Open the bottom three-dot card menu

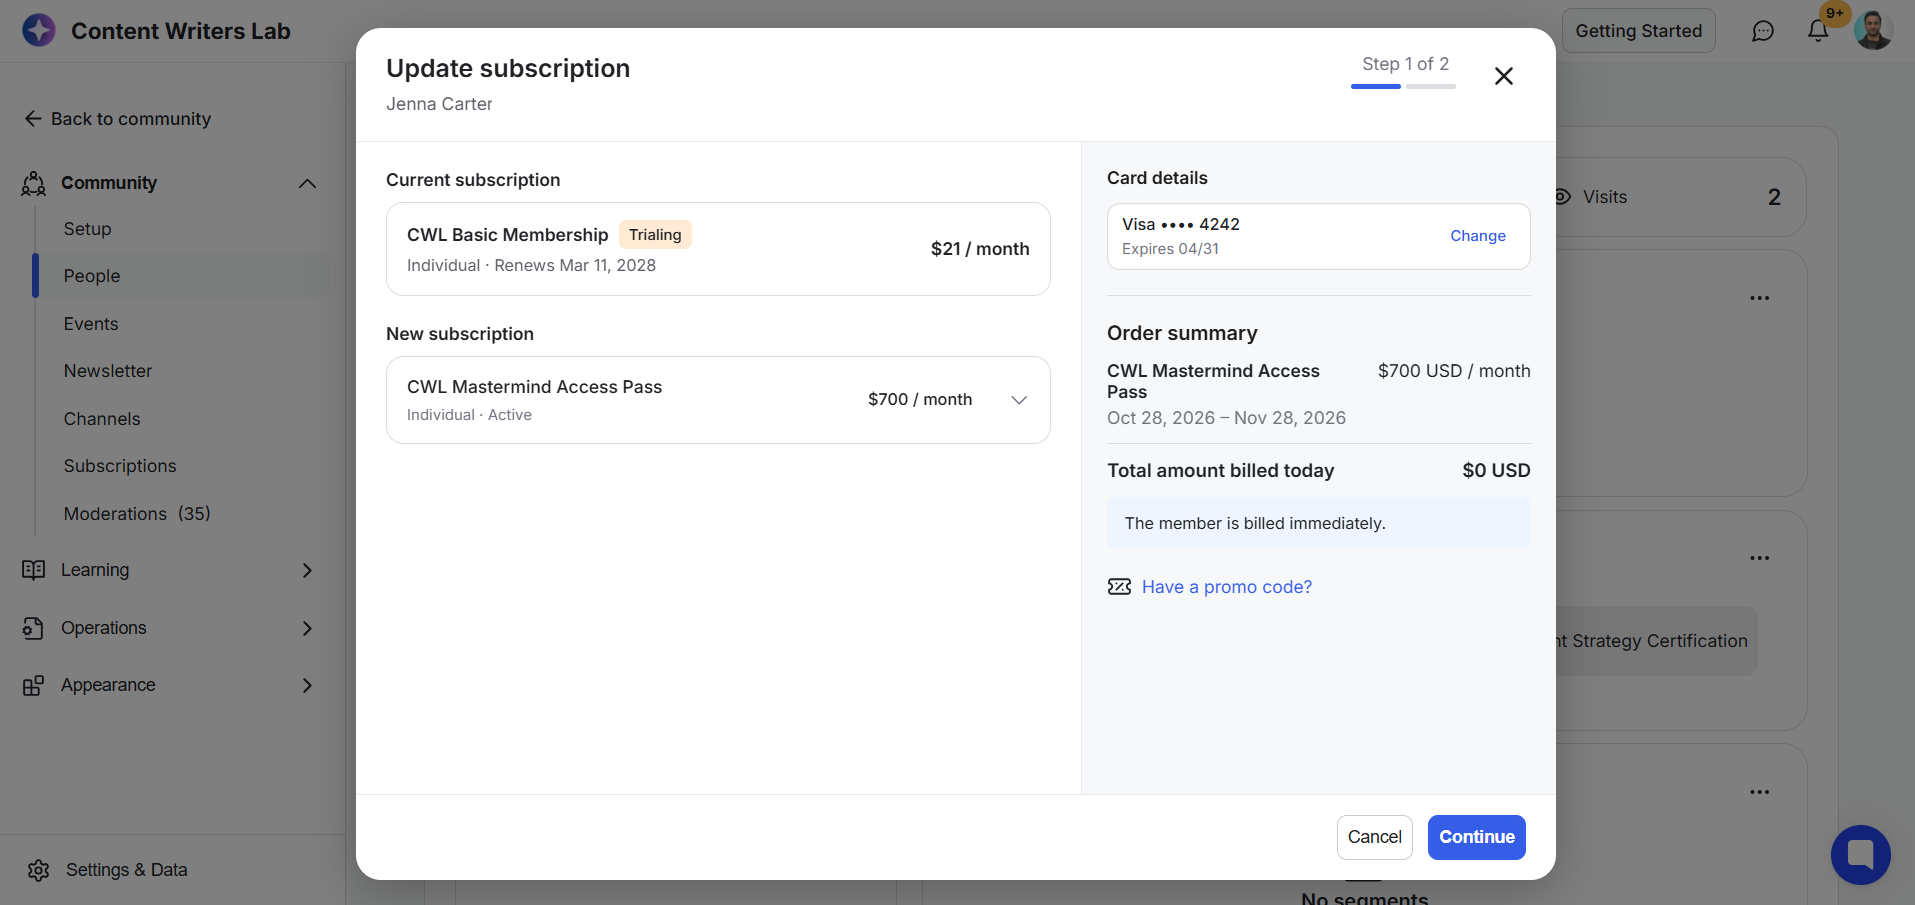pos(1759,792)
